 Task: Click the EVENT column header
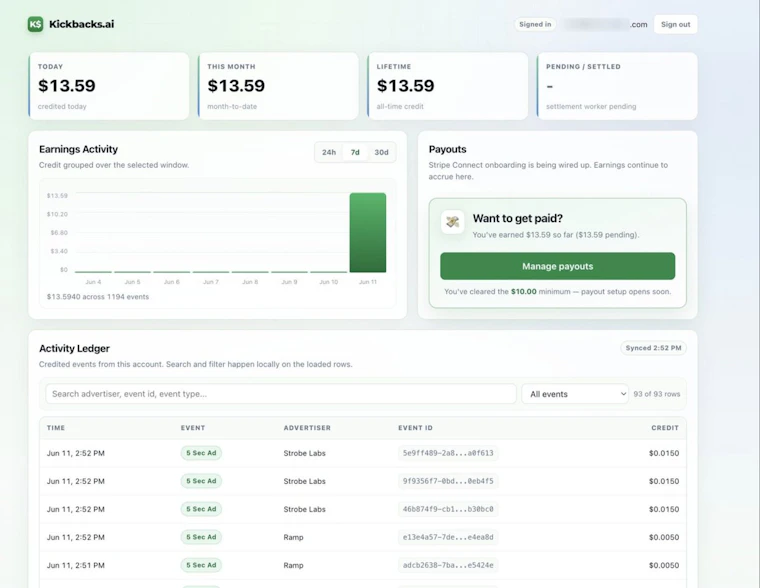(193, 428)
